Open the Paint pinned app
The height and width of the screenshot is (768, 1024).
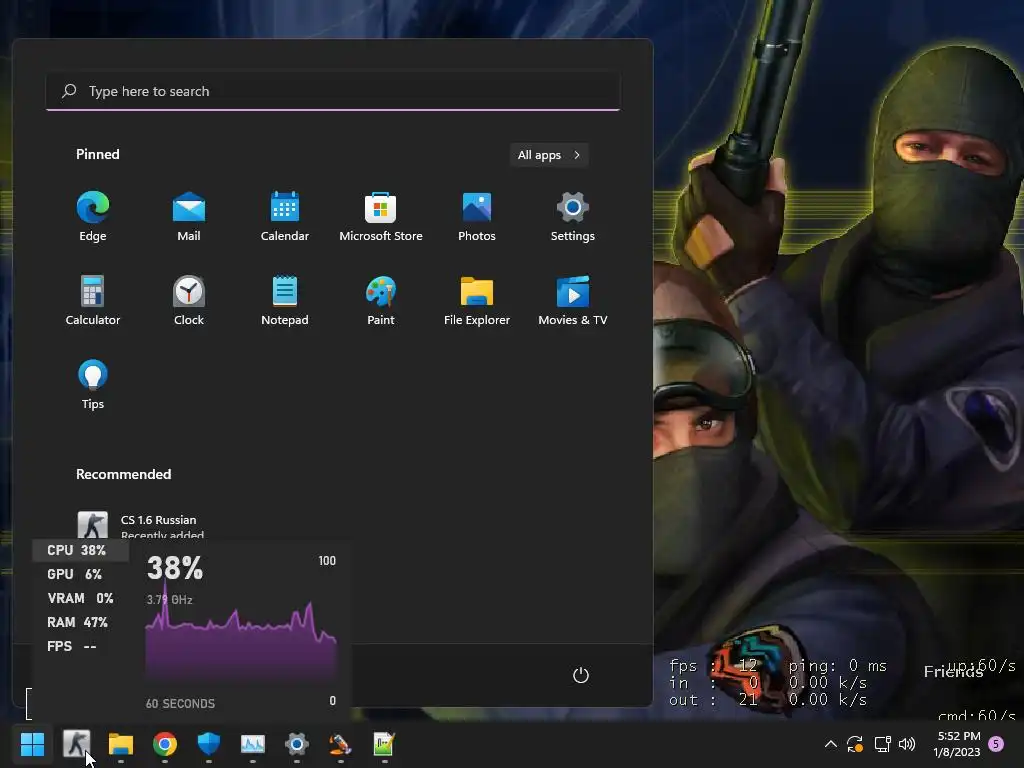pyautogui.click(x=381, y=300)
